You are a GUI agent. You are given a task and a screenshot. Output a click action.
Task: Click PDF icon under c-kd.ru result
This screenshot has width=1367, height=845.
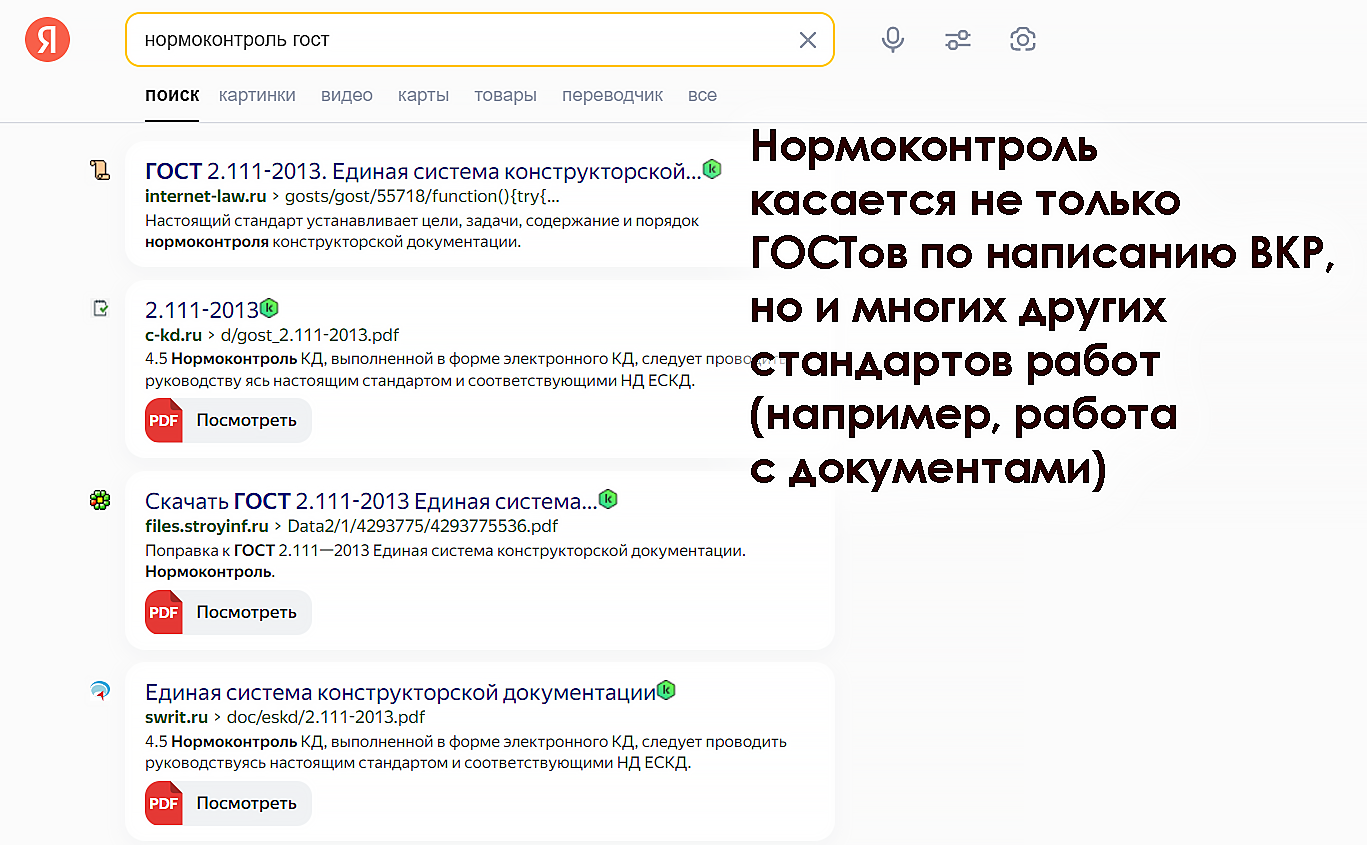pos(164,420)
